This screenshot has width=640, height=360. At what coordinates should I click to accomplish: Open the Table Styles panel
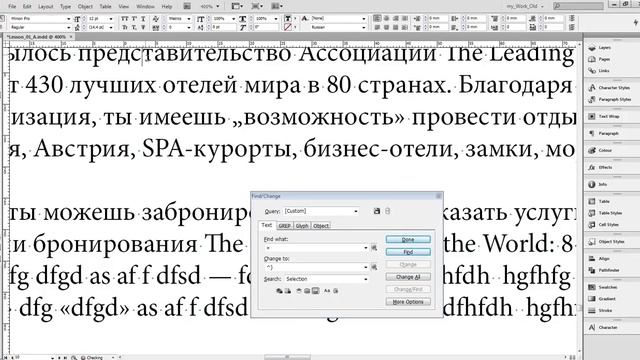605,213
